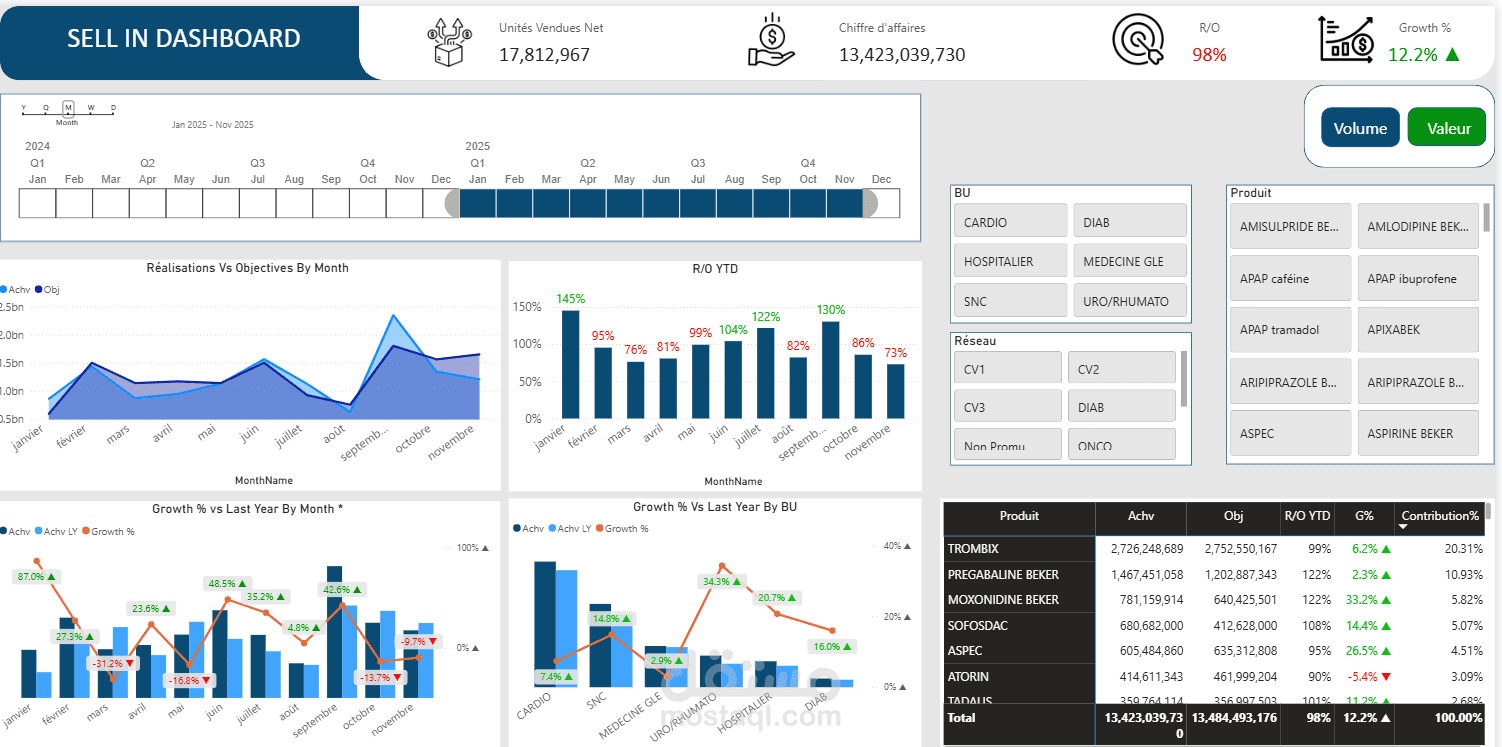The height and width of the screenshot is (747, 1502).
Task: Switch the dashboard to Valeur view
Action: (x=1447, y=127)
